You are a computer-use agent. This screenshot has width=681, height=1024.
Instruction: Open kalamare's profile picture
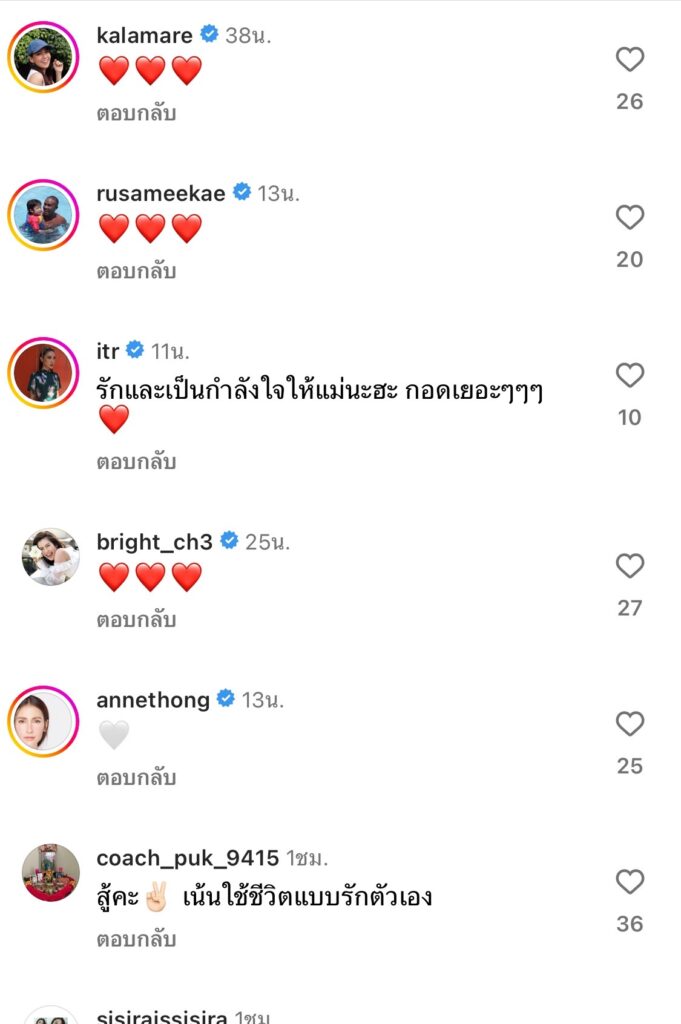pyautogui.click(x=44, y=56)
